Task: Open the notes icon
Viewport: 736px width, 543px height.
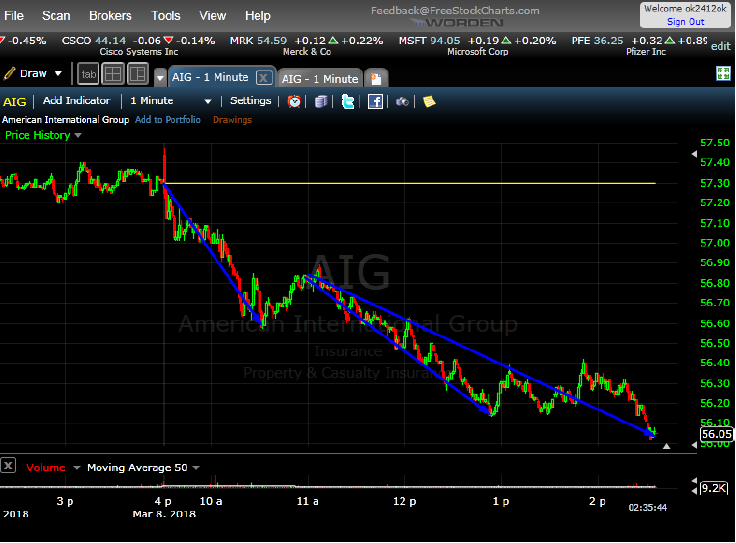Action: [429, 101]
